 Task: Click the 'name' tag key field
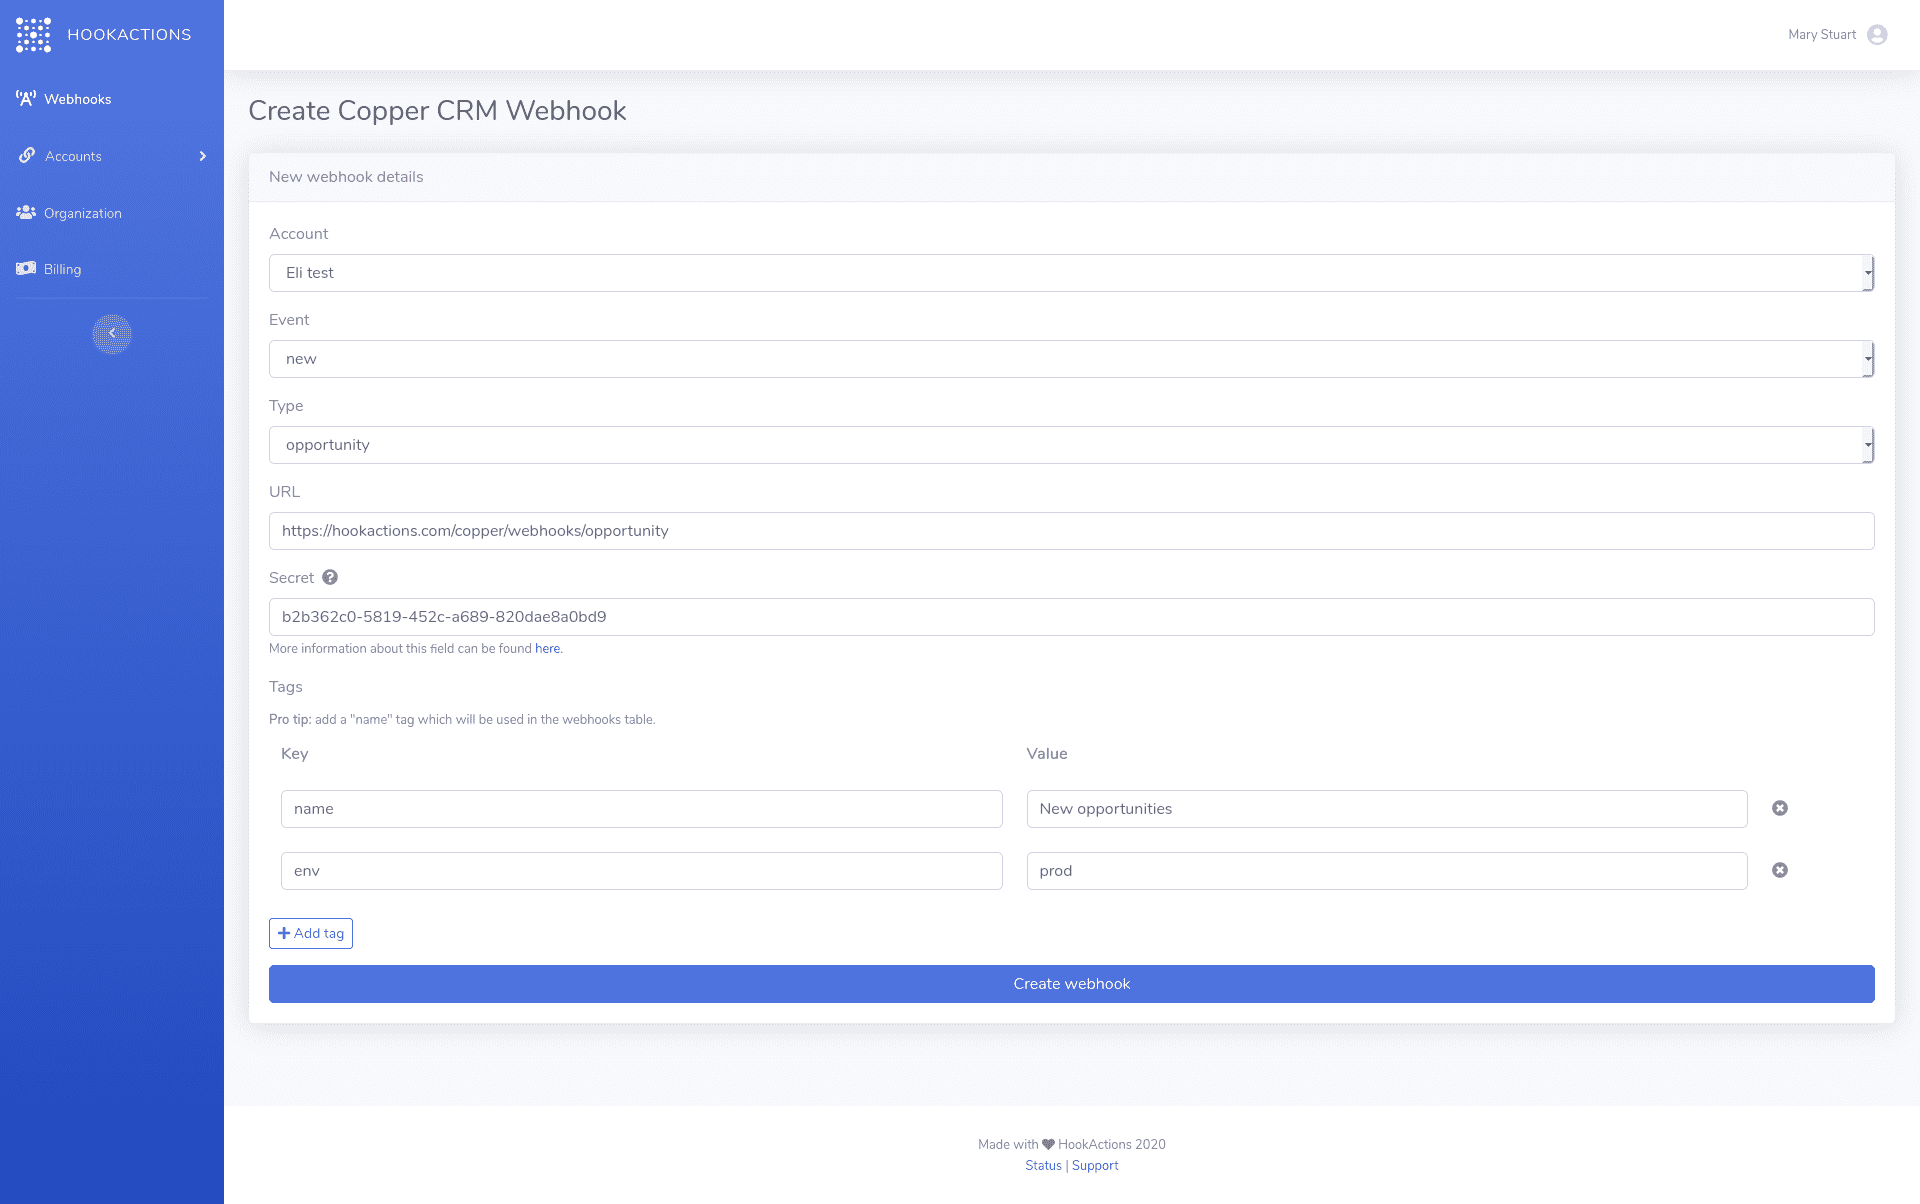[x=641, y=809]
